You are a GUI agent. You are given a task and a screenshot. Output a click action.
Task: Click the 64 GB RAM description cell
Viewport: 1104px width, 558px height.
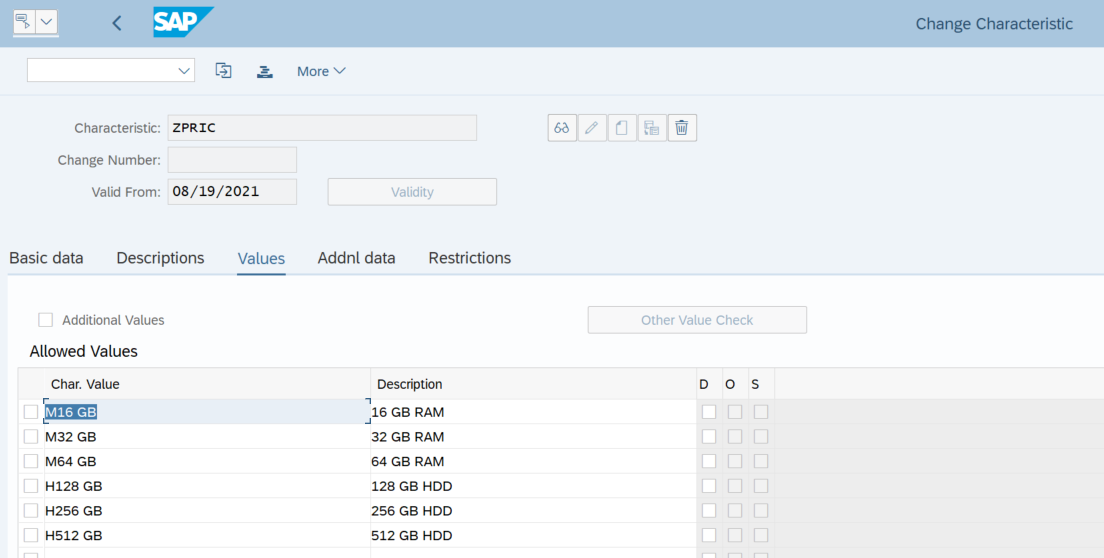(533, 461)
